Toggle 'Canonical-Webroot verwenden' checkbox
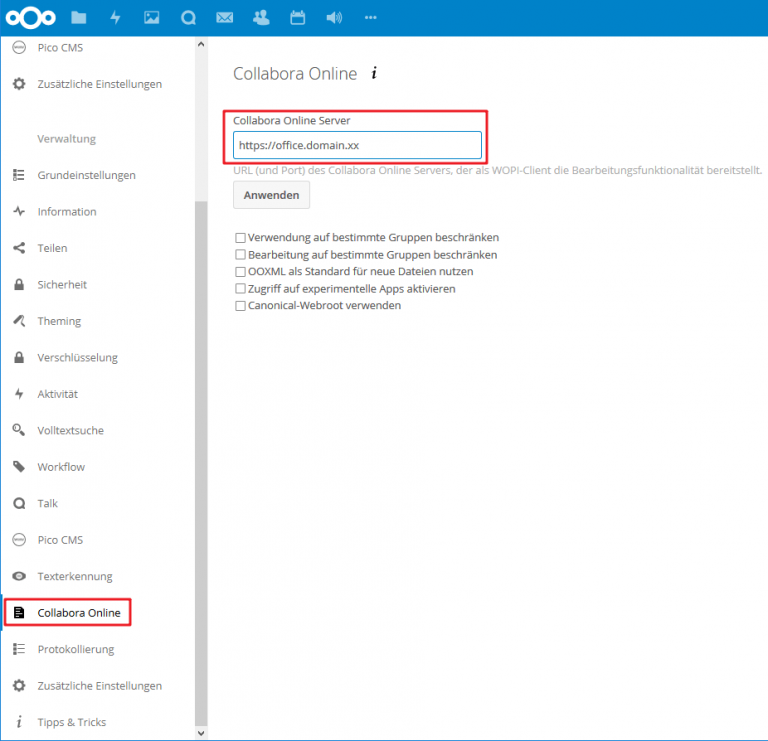 (x=240, y=306)
